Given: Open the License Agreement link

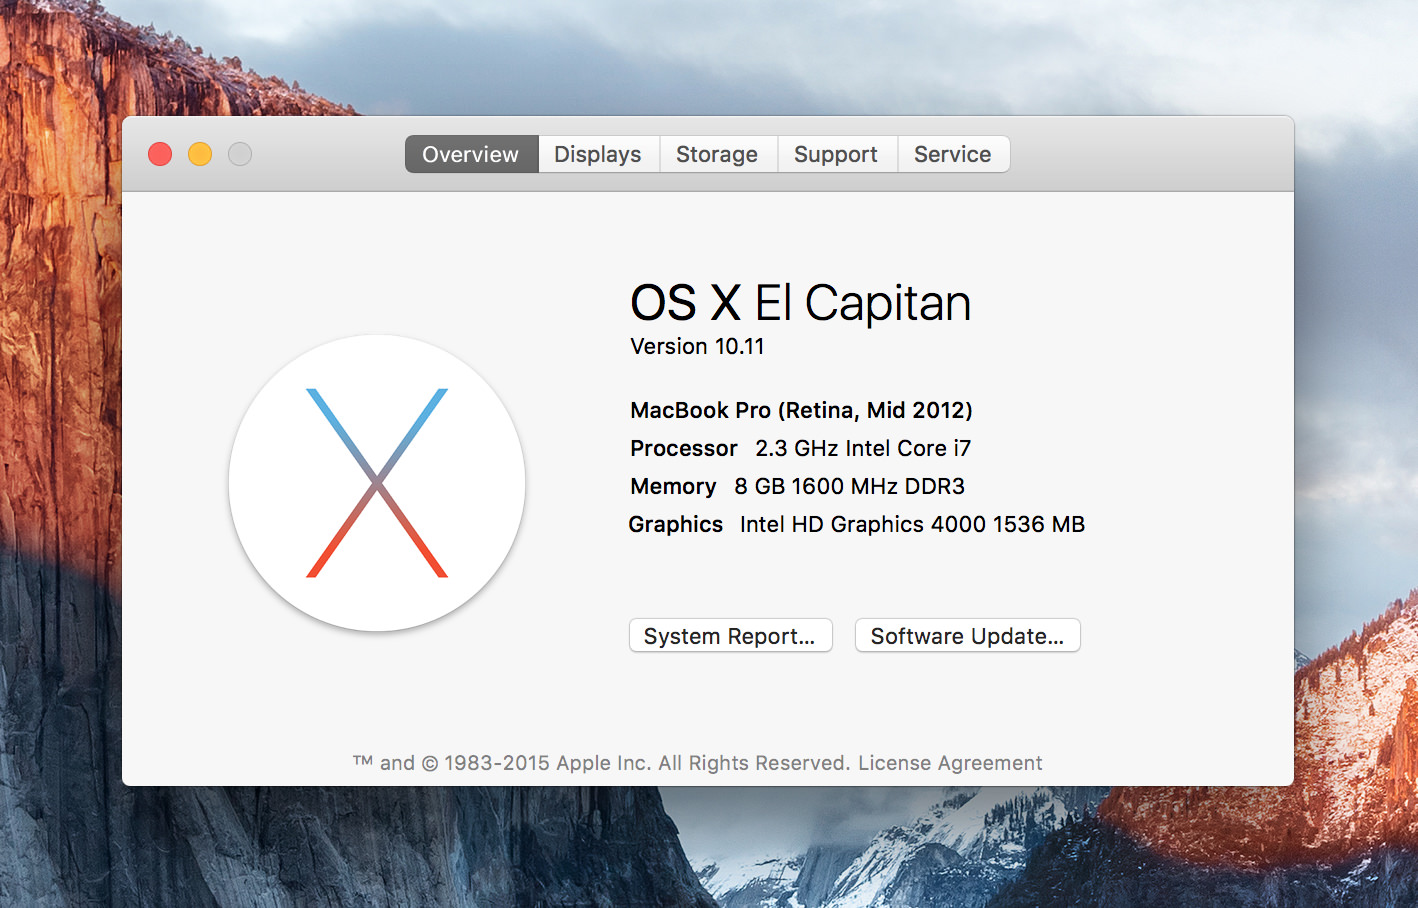Looking at the screenshot, I should [x=950, y=763].
